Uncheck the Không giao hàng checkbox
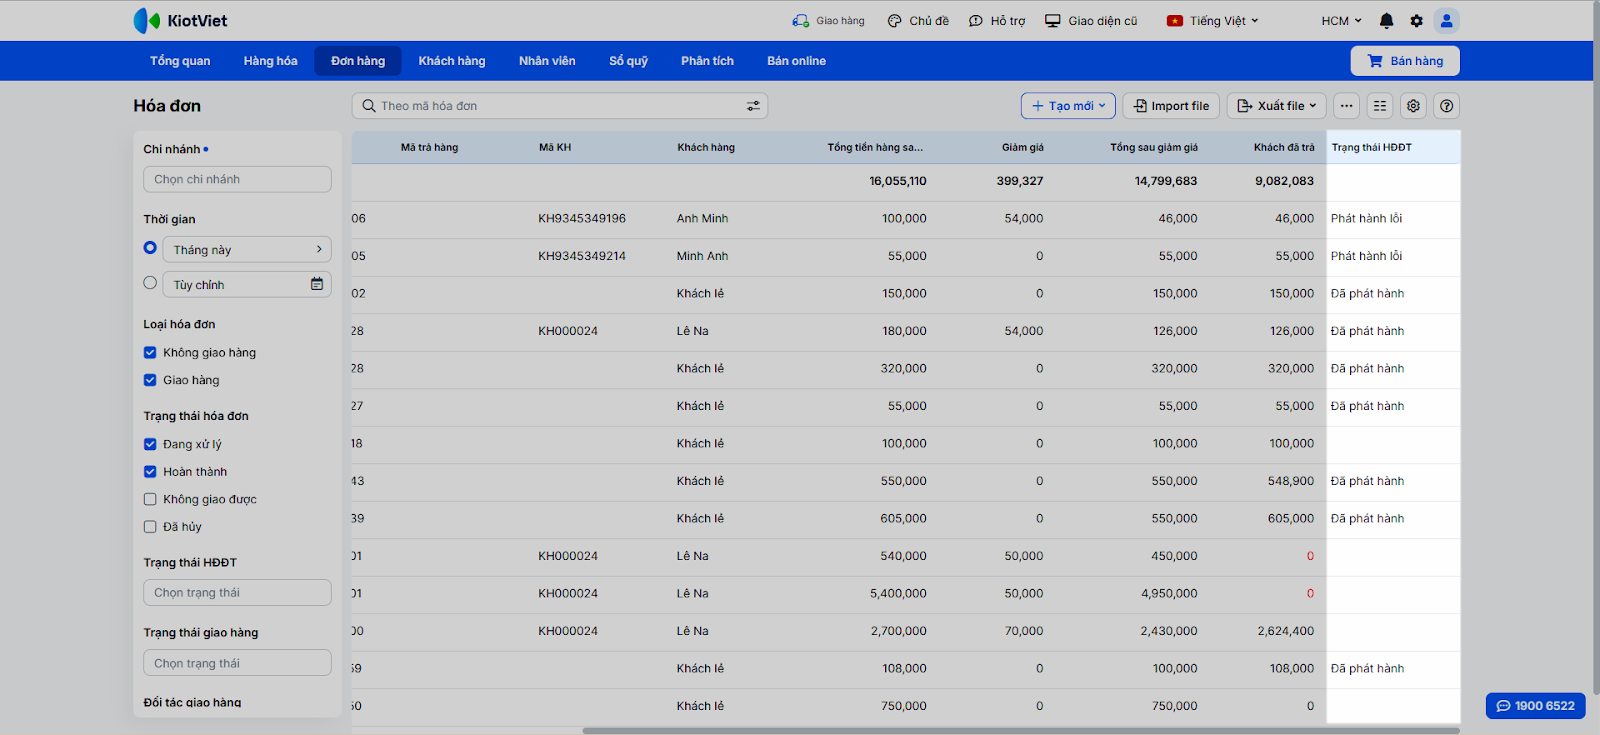1600x735 pixels. pyautogui.click(x=150, y=352)
